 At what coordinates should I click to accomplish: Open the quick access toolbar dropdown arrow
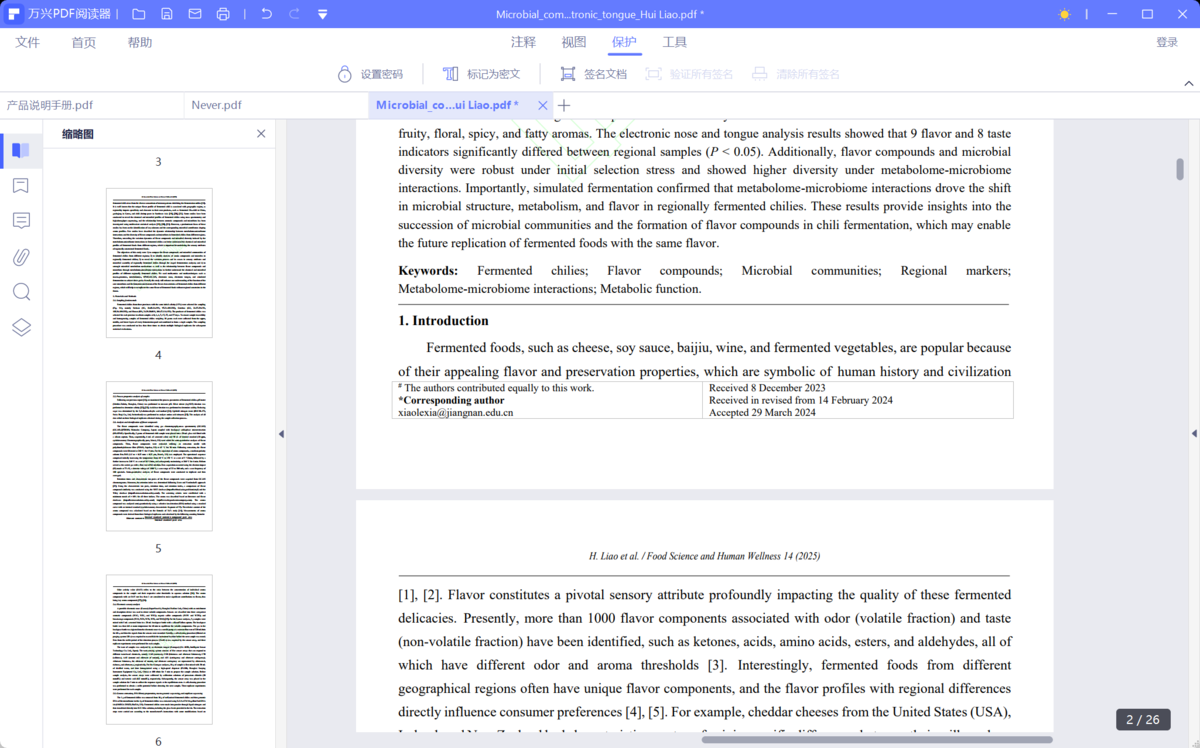coord(322,14)
